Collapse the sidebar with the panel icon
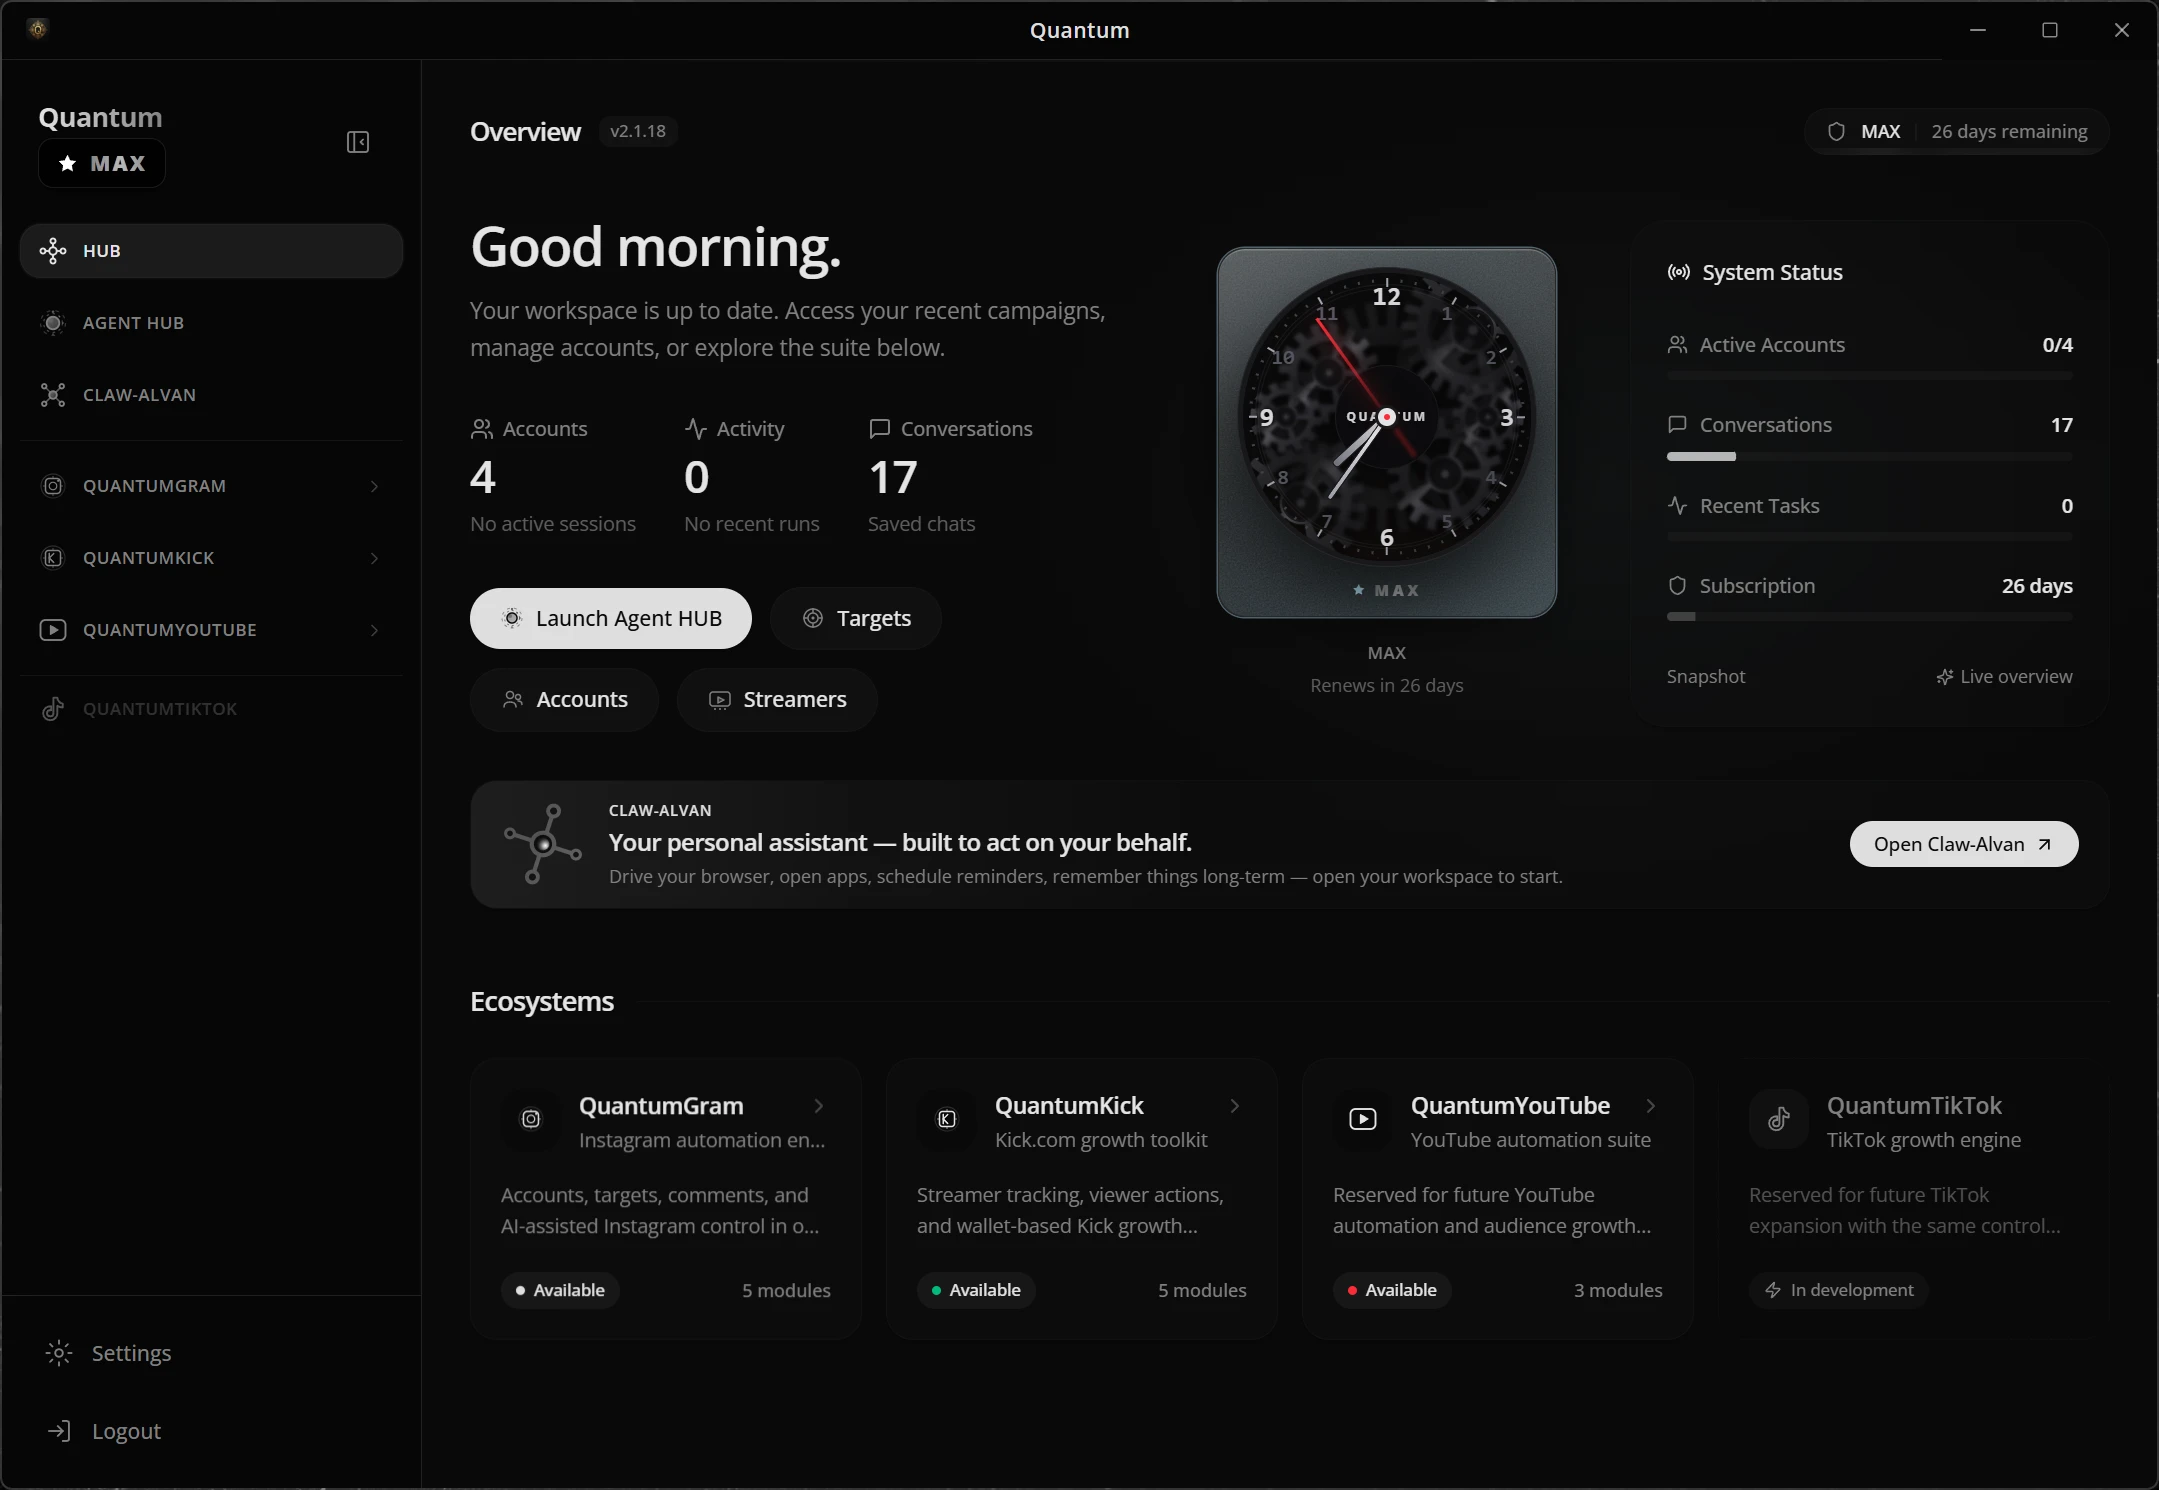Screen dimensions: 2159x1490 [358, 142]
